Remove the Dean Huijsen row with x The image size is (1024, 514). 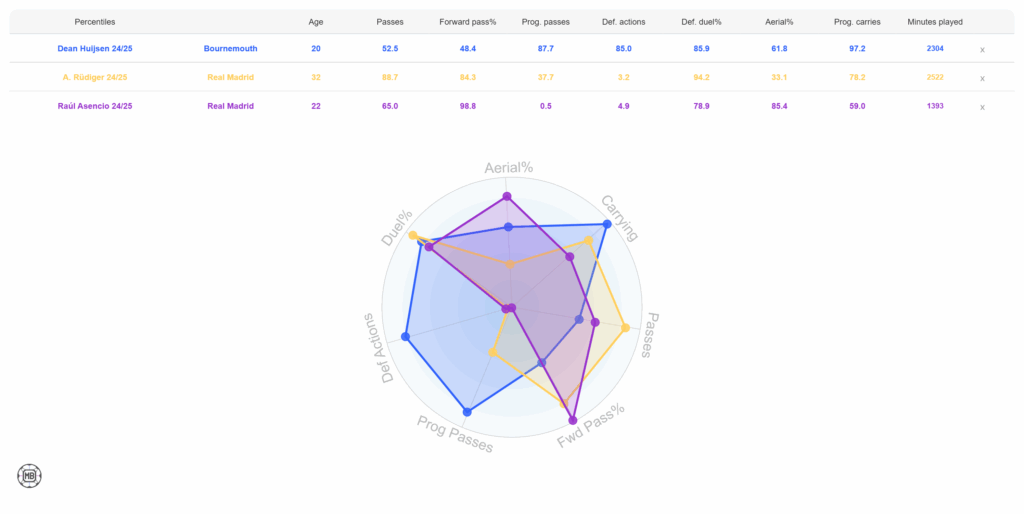[982, 49]
